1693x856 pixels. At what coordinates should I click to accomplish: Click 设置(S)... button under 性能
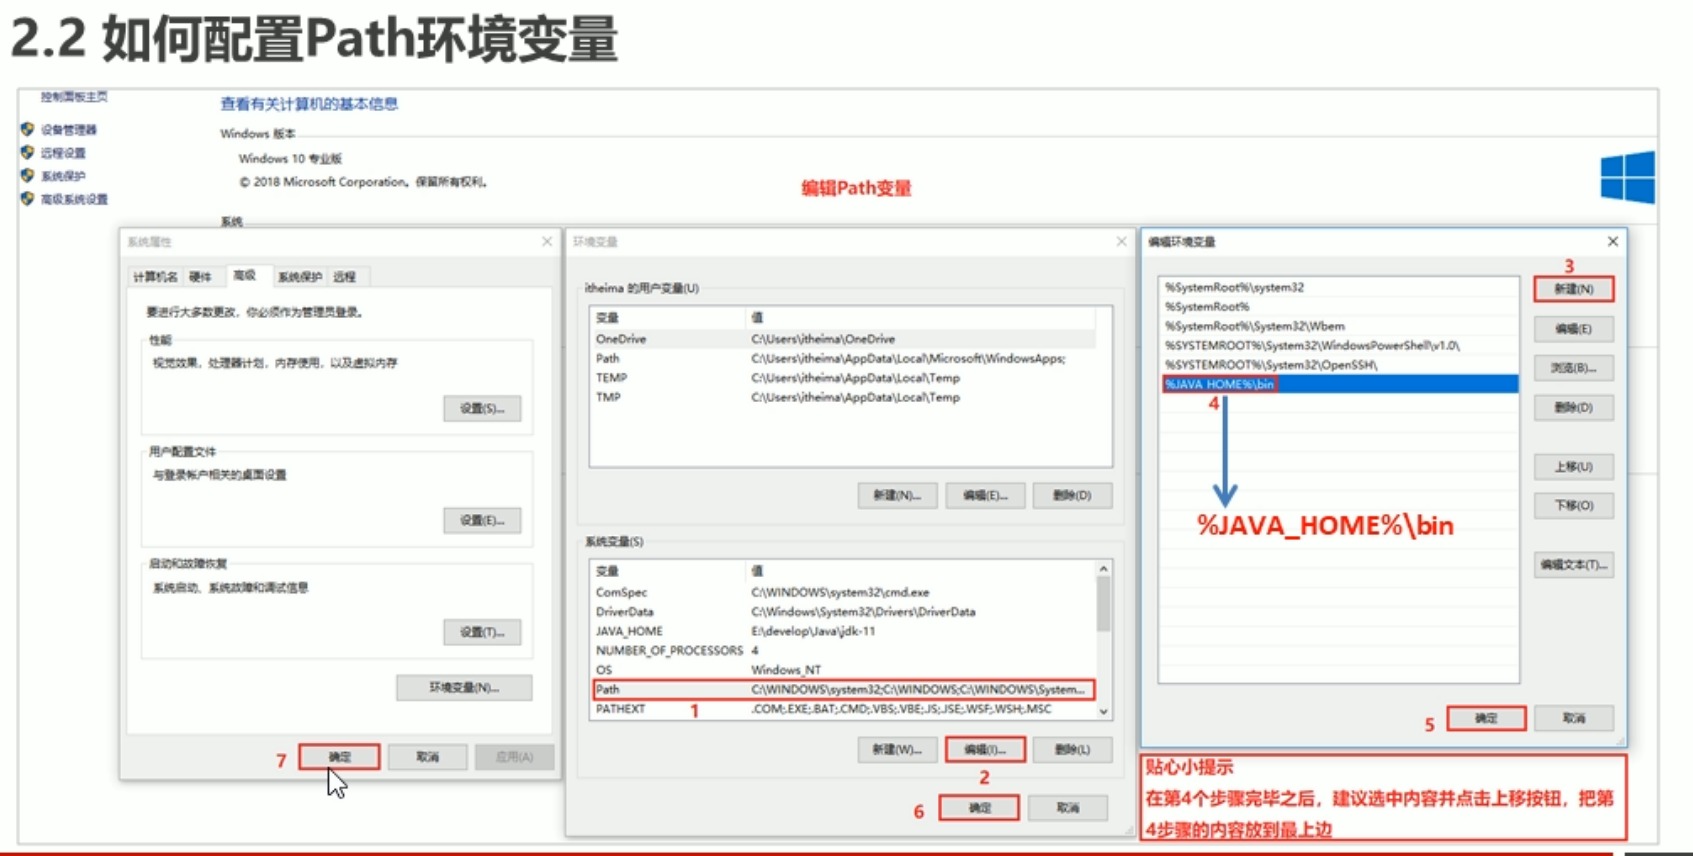[482, 409]
